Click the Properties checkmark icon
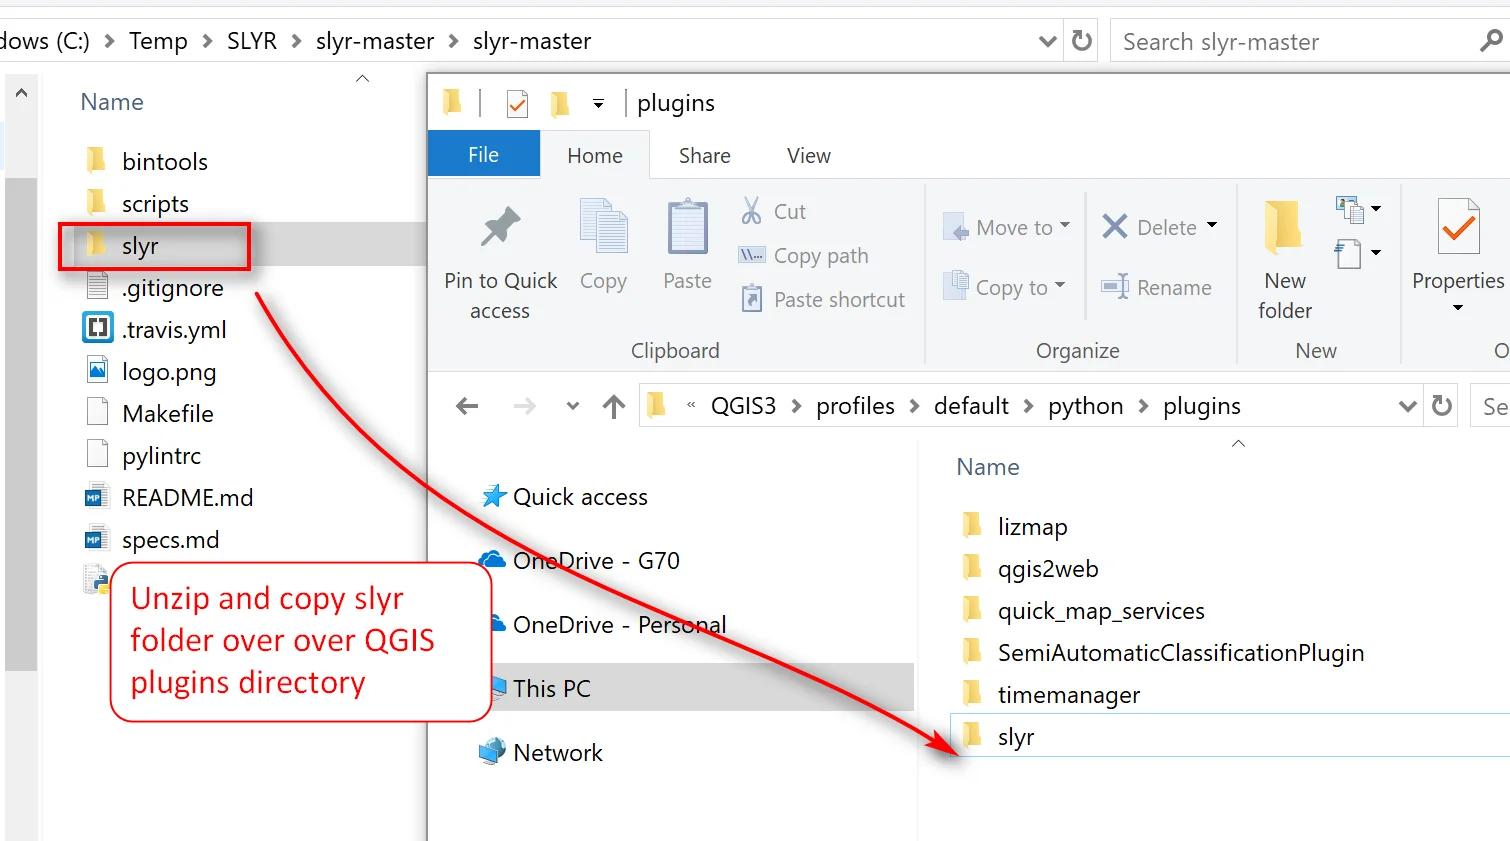 click(x=1458, y=226)
